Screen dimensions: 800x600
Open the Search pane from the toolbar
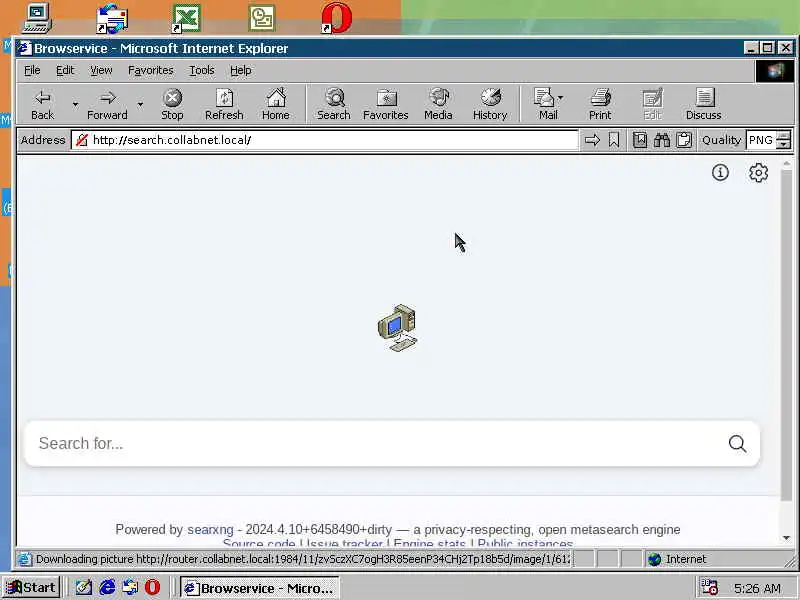coord(334,104)
